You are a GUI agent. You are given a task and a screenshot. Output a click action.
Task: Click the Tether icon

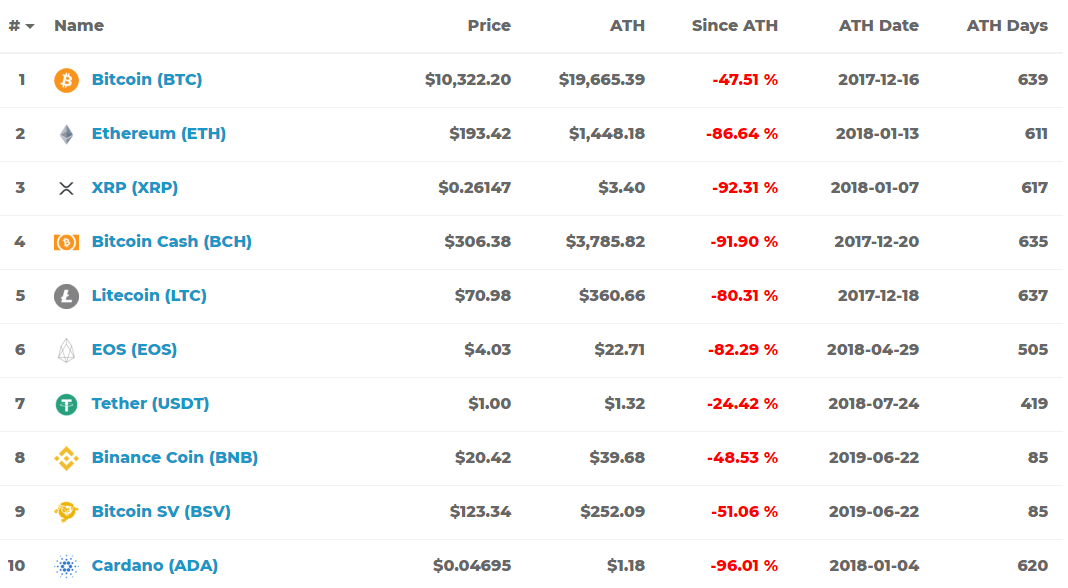pyautogui.click(x=66, y=403)
